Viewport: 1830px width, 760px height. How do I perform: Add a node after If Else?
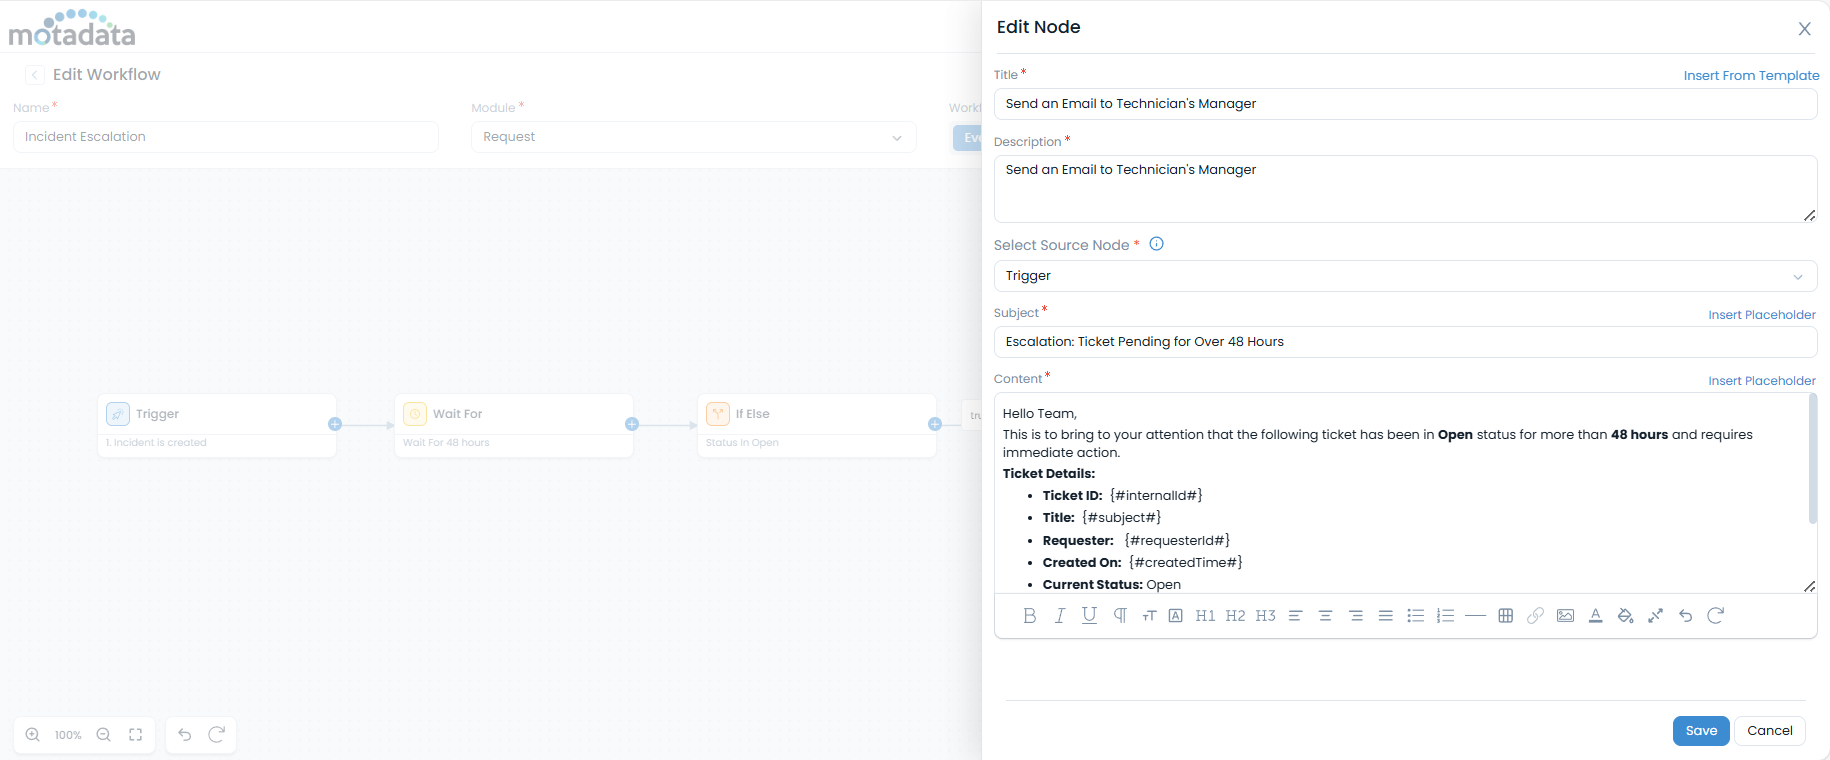[x=935, y=424]
